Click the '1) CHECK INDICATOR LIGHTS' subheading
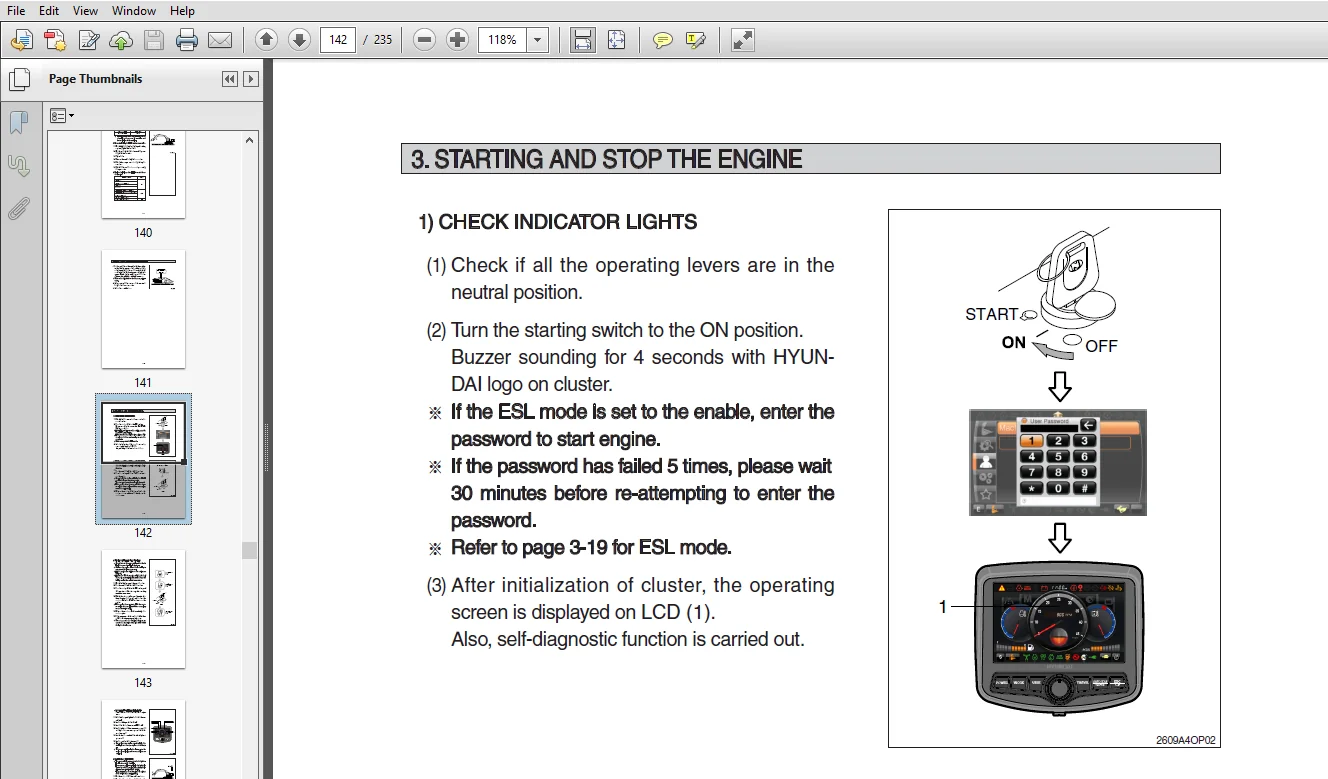Image resolution: width=1328 pixels, height=779 pixels. pyautogui.click(x=558, y=222)
